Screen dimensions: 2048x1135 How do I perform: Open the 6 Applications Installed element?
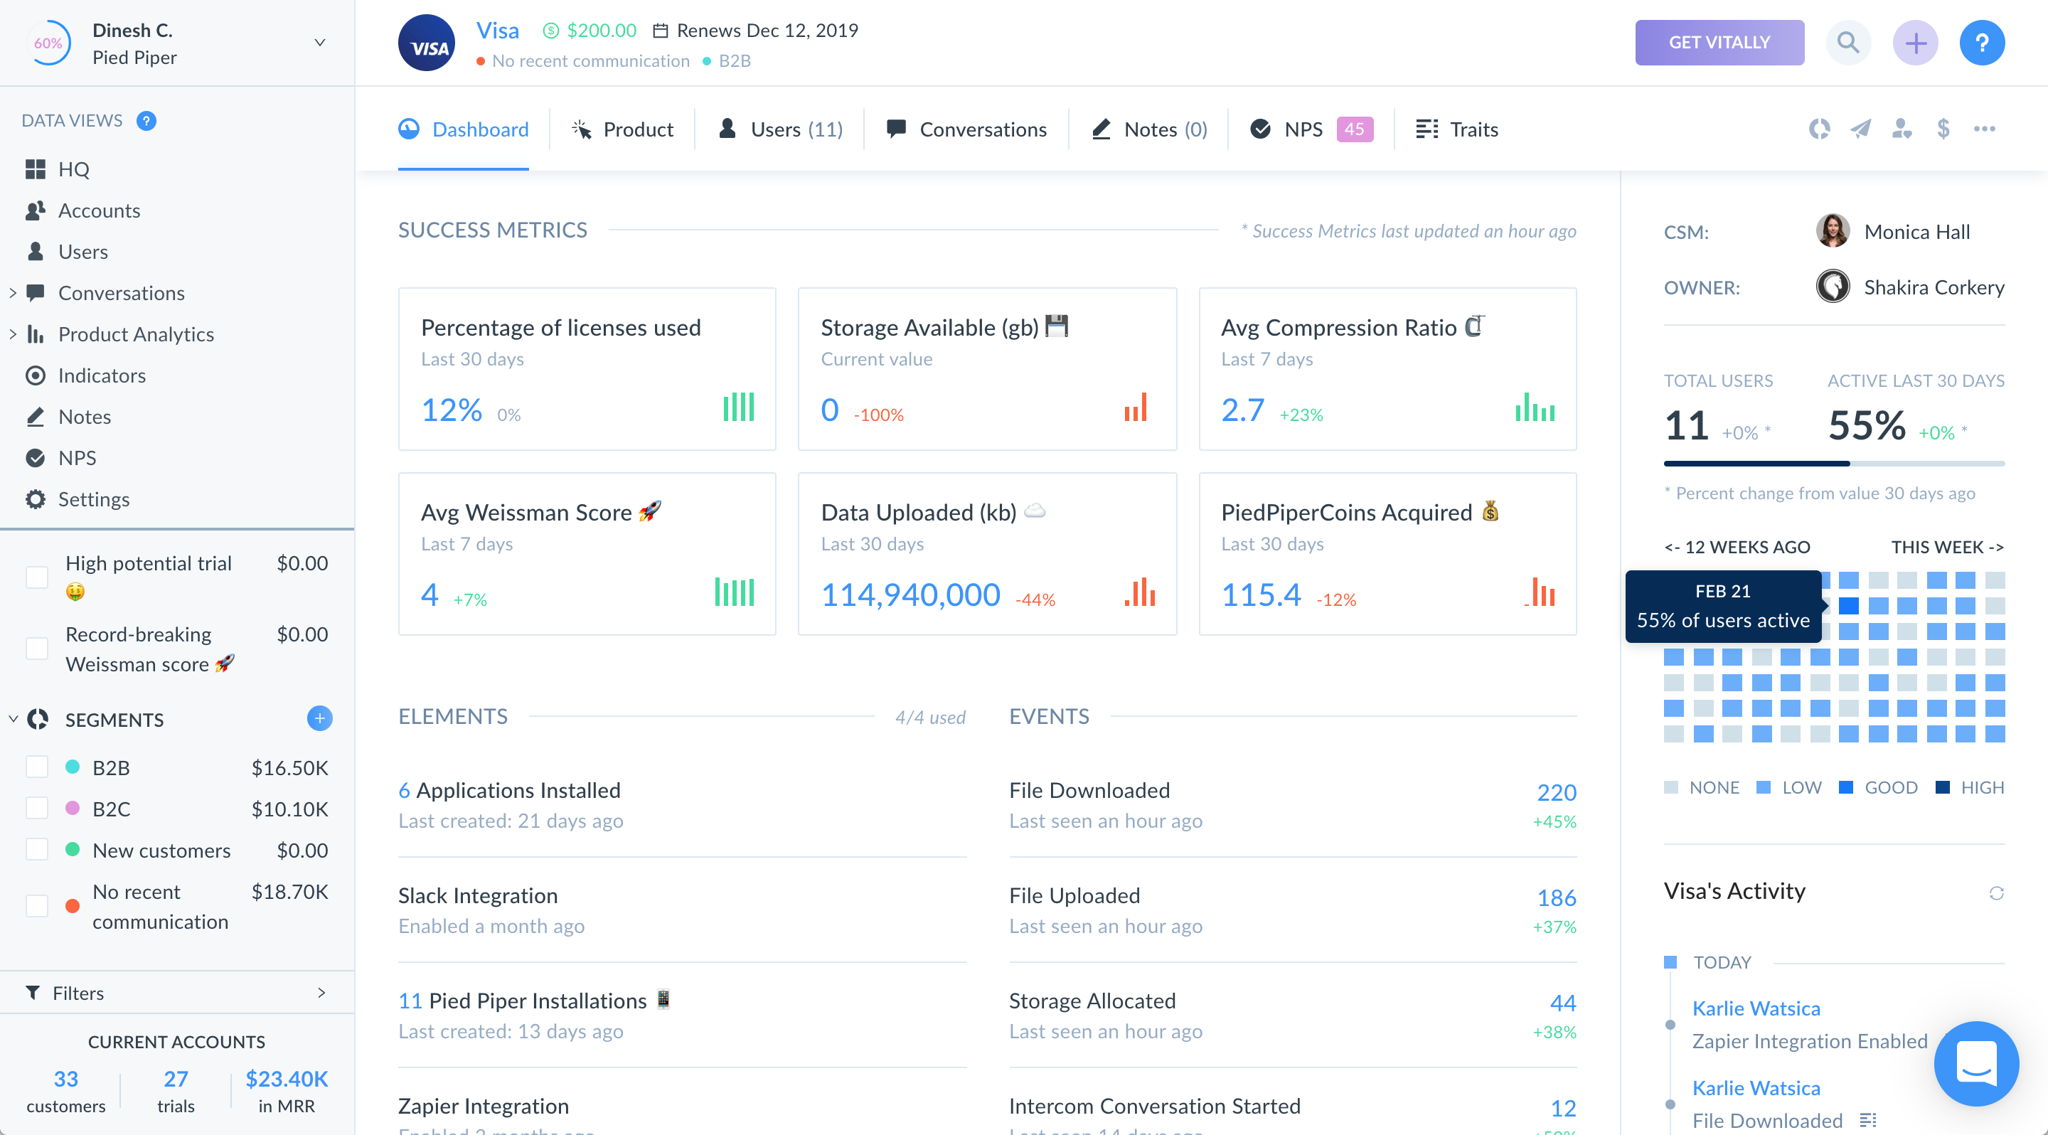point(509,790)
